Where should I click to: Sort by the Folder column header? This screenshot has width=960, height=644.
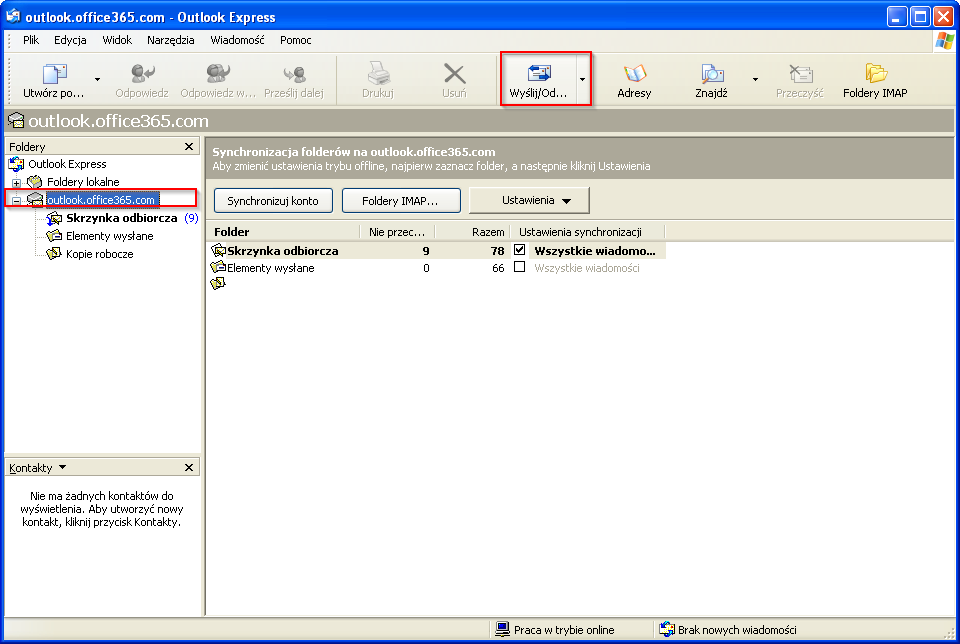click(283, 232)
